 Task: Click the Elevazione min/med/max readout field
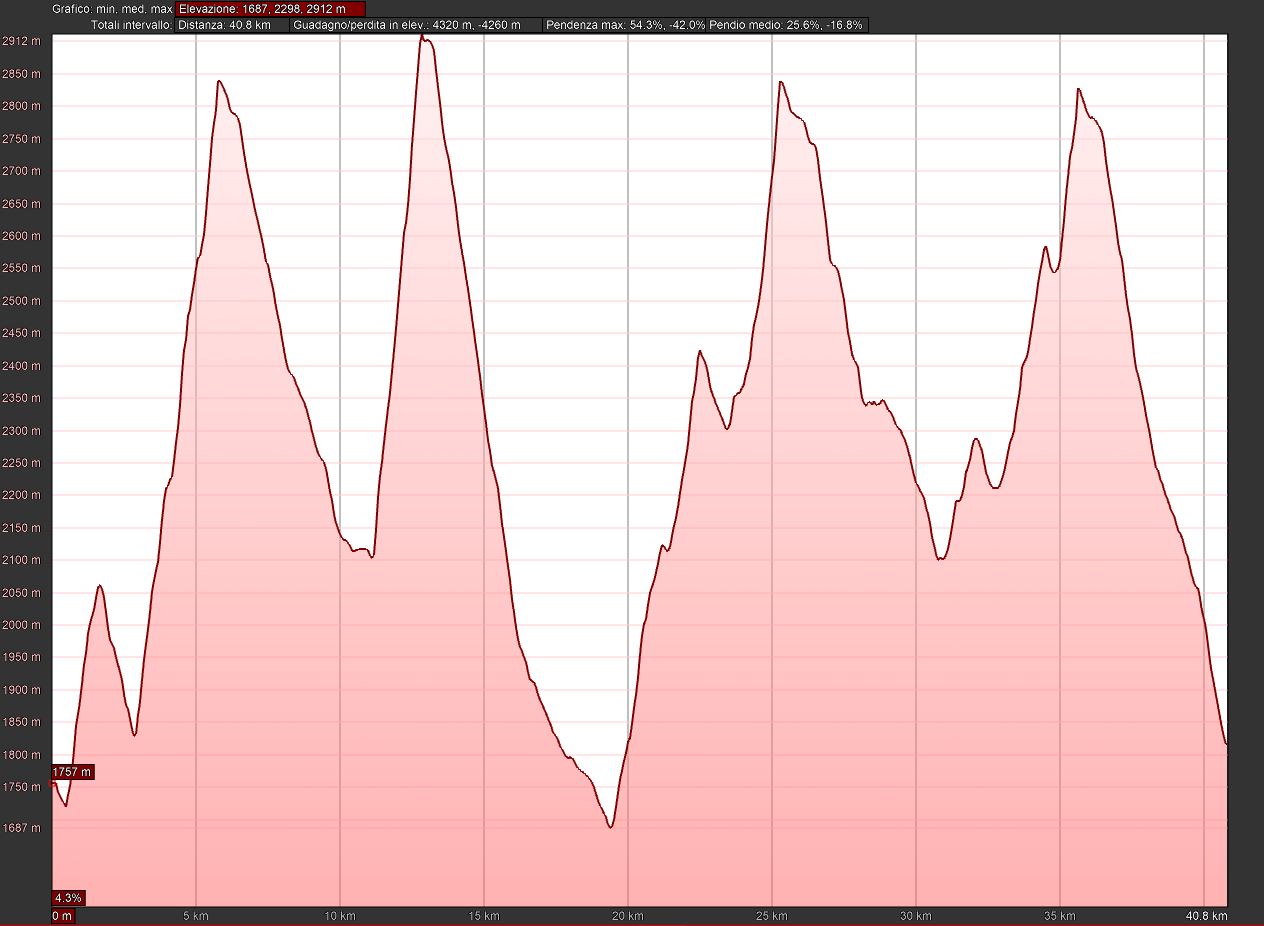270,9
